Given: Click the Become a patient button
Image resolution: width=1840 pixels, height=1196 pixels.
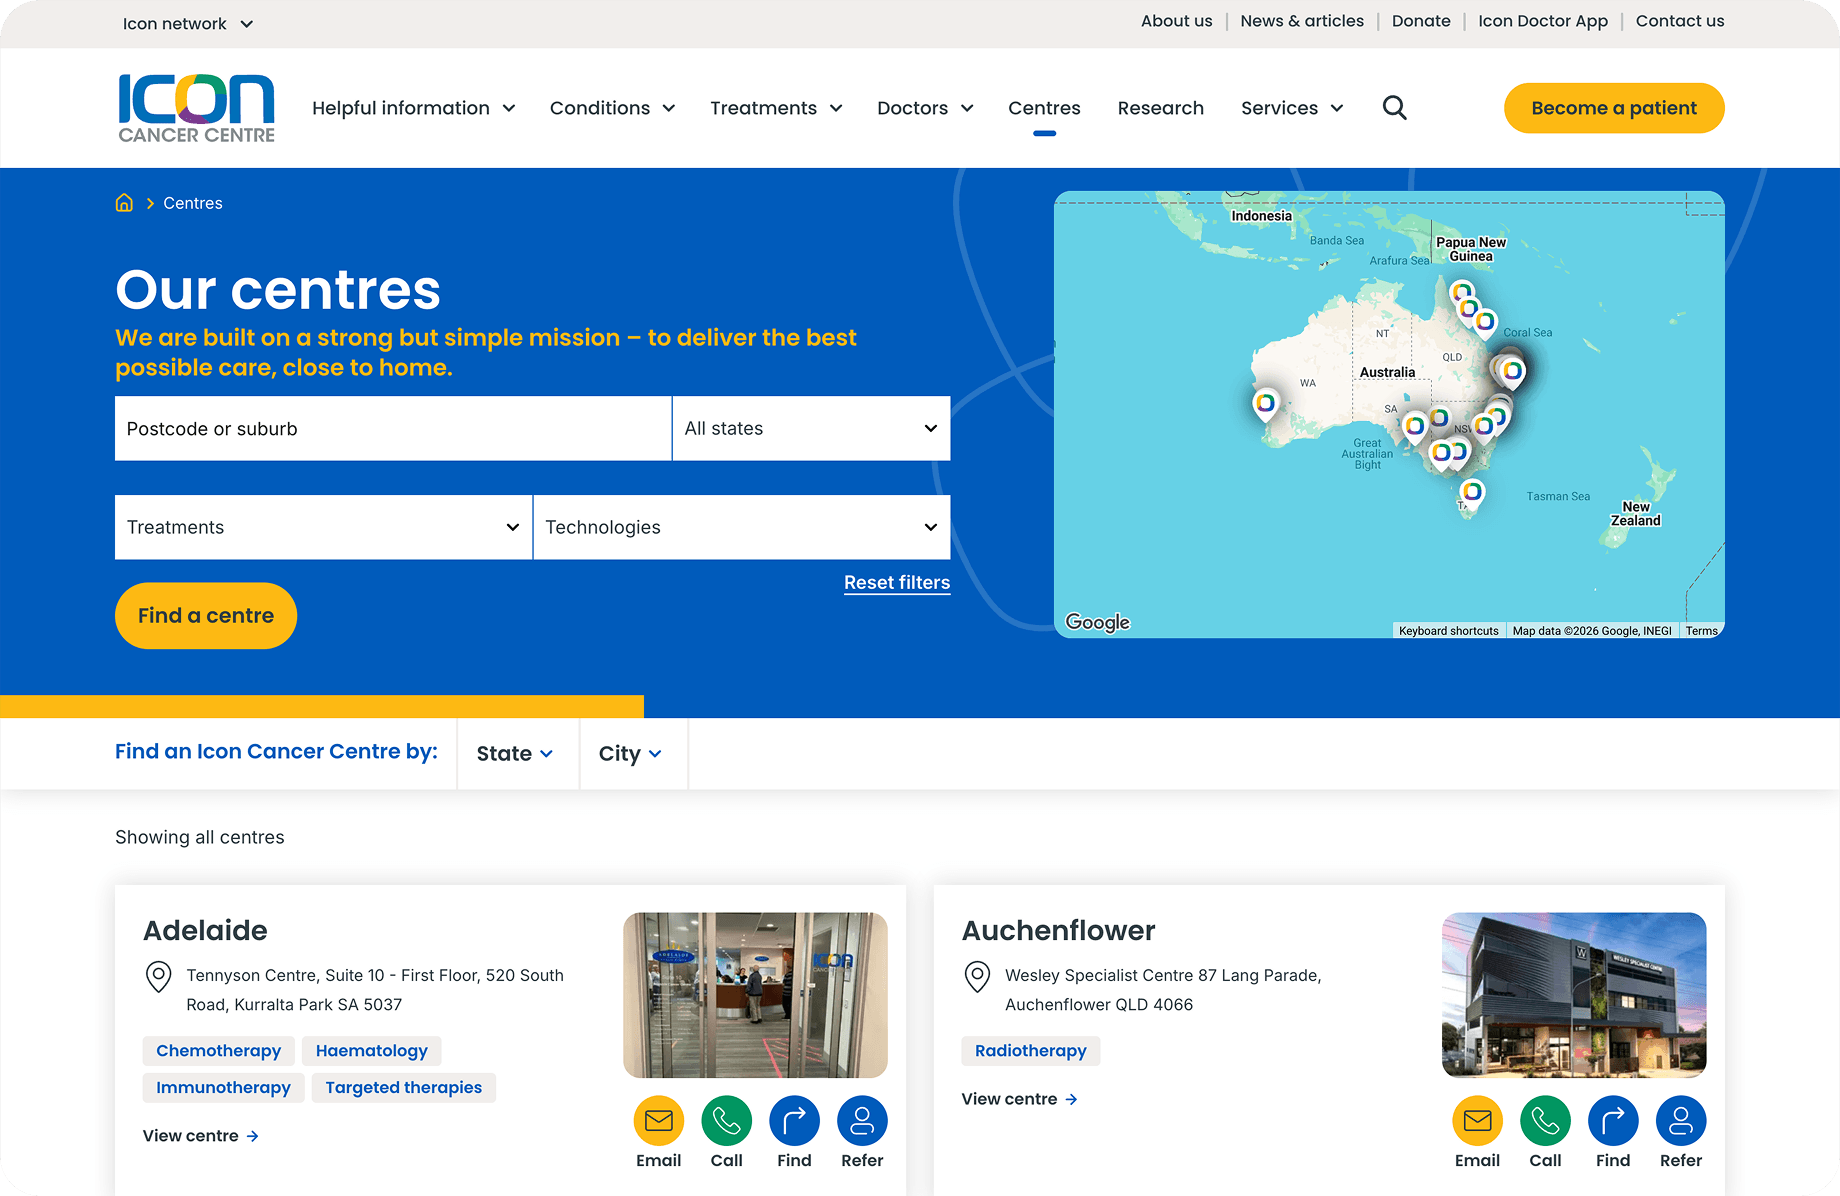Looking at the screenshot, I should (x=1614, y=108).
